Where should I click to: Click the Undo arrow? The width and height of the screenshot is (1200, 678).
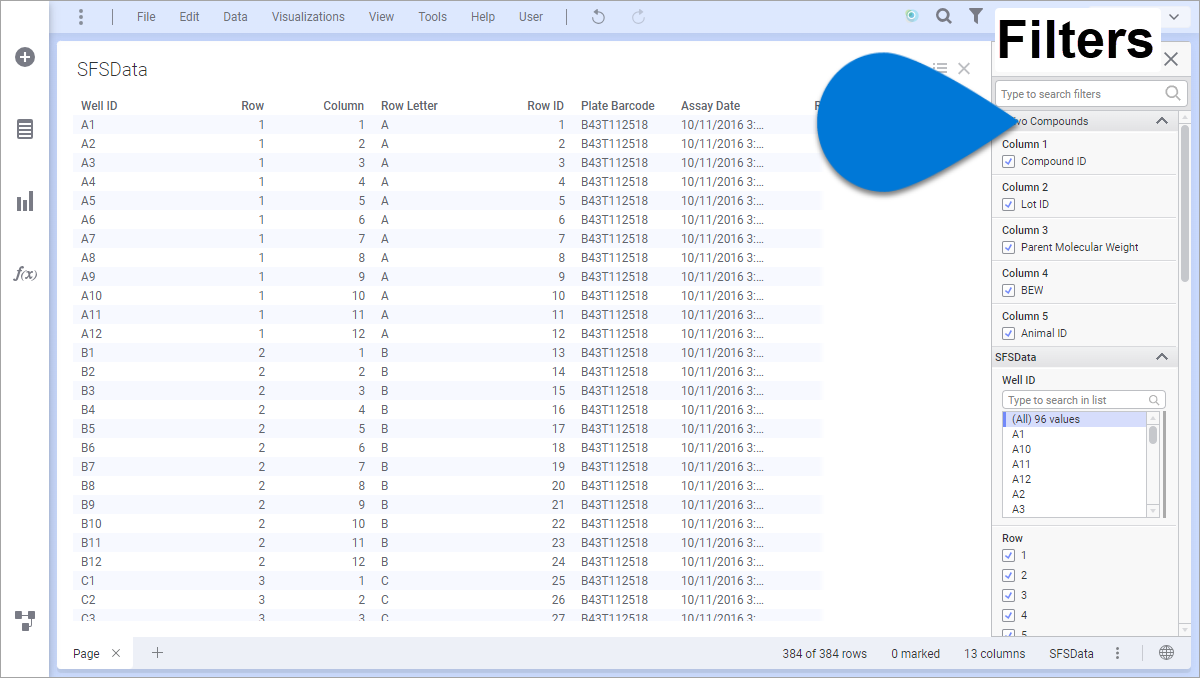[598, 17]
